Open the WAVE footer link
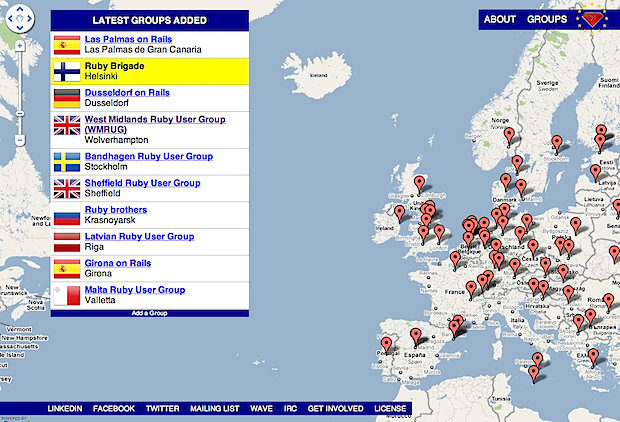The width and height of the screenshot is (620, 422). 261,409
